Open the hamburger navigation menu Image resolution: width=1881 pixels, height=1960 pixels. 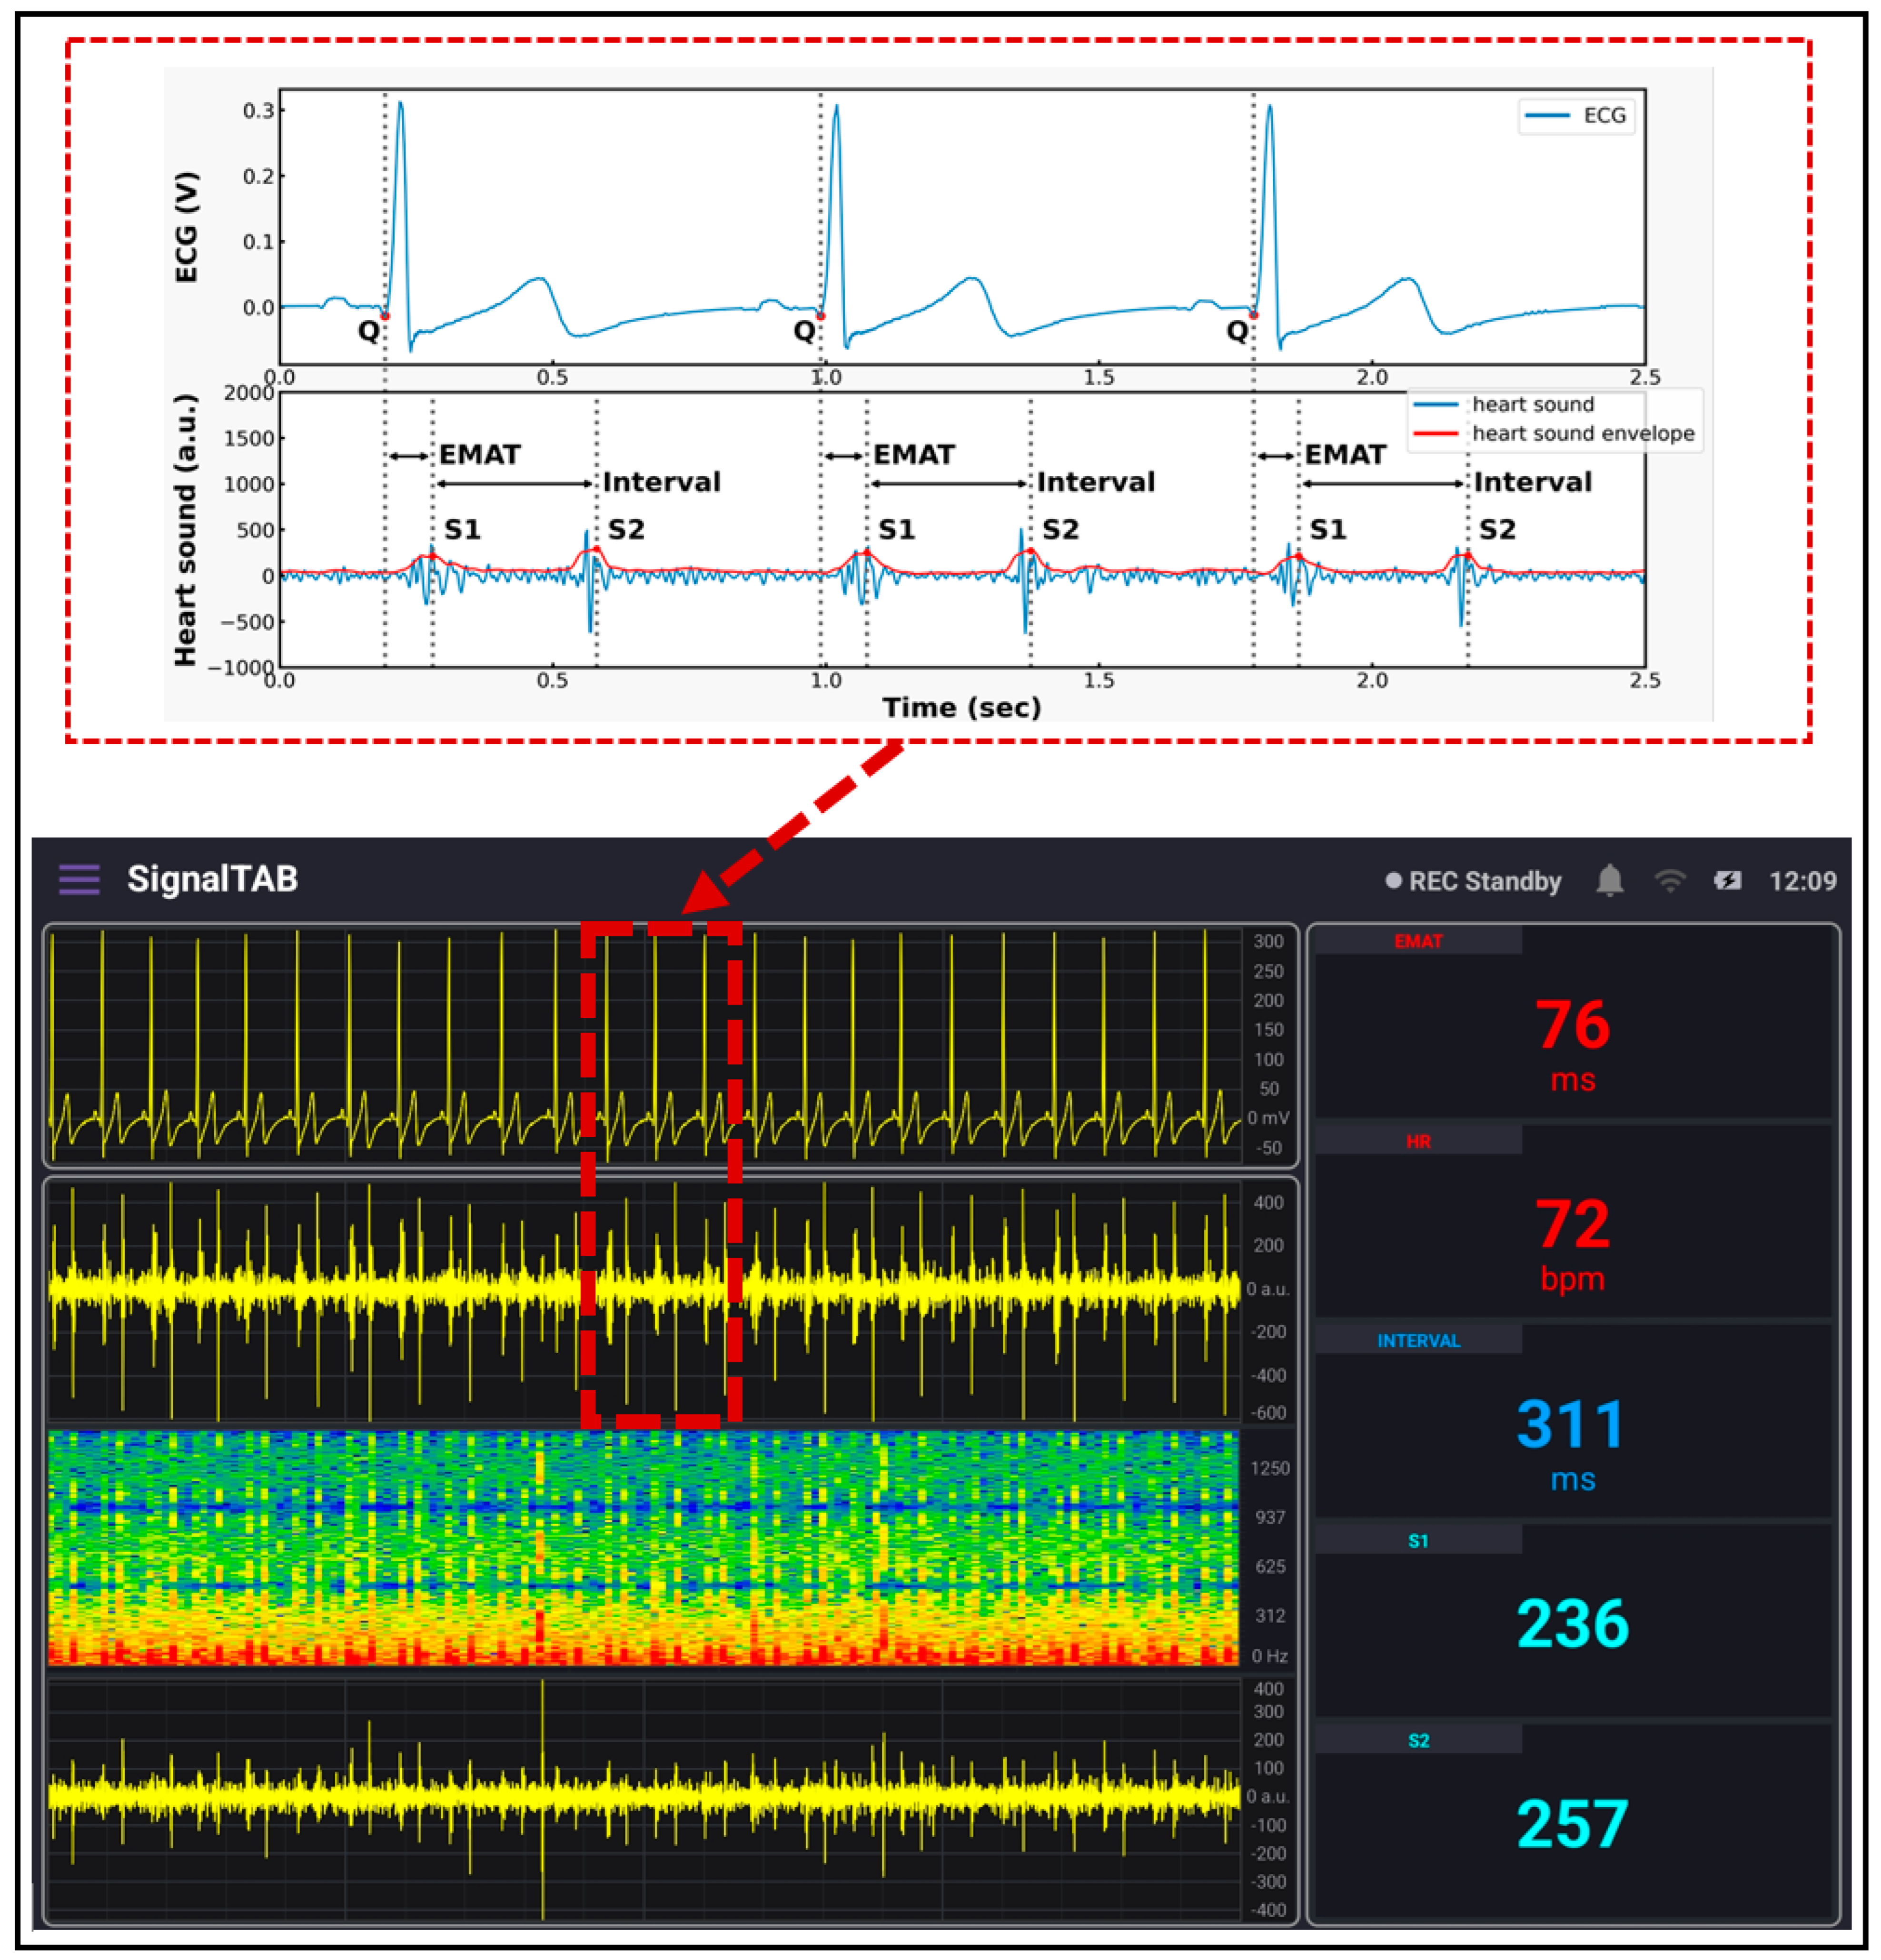[79, 879]
